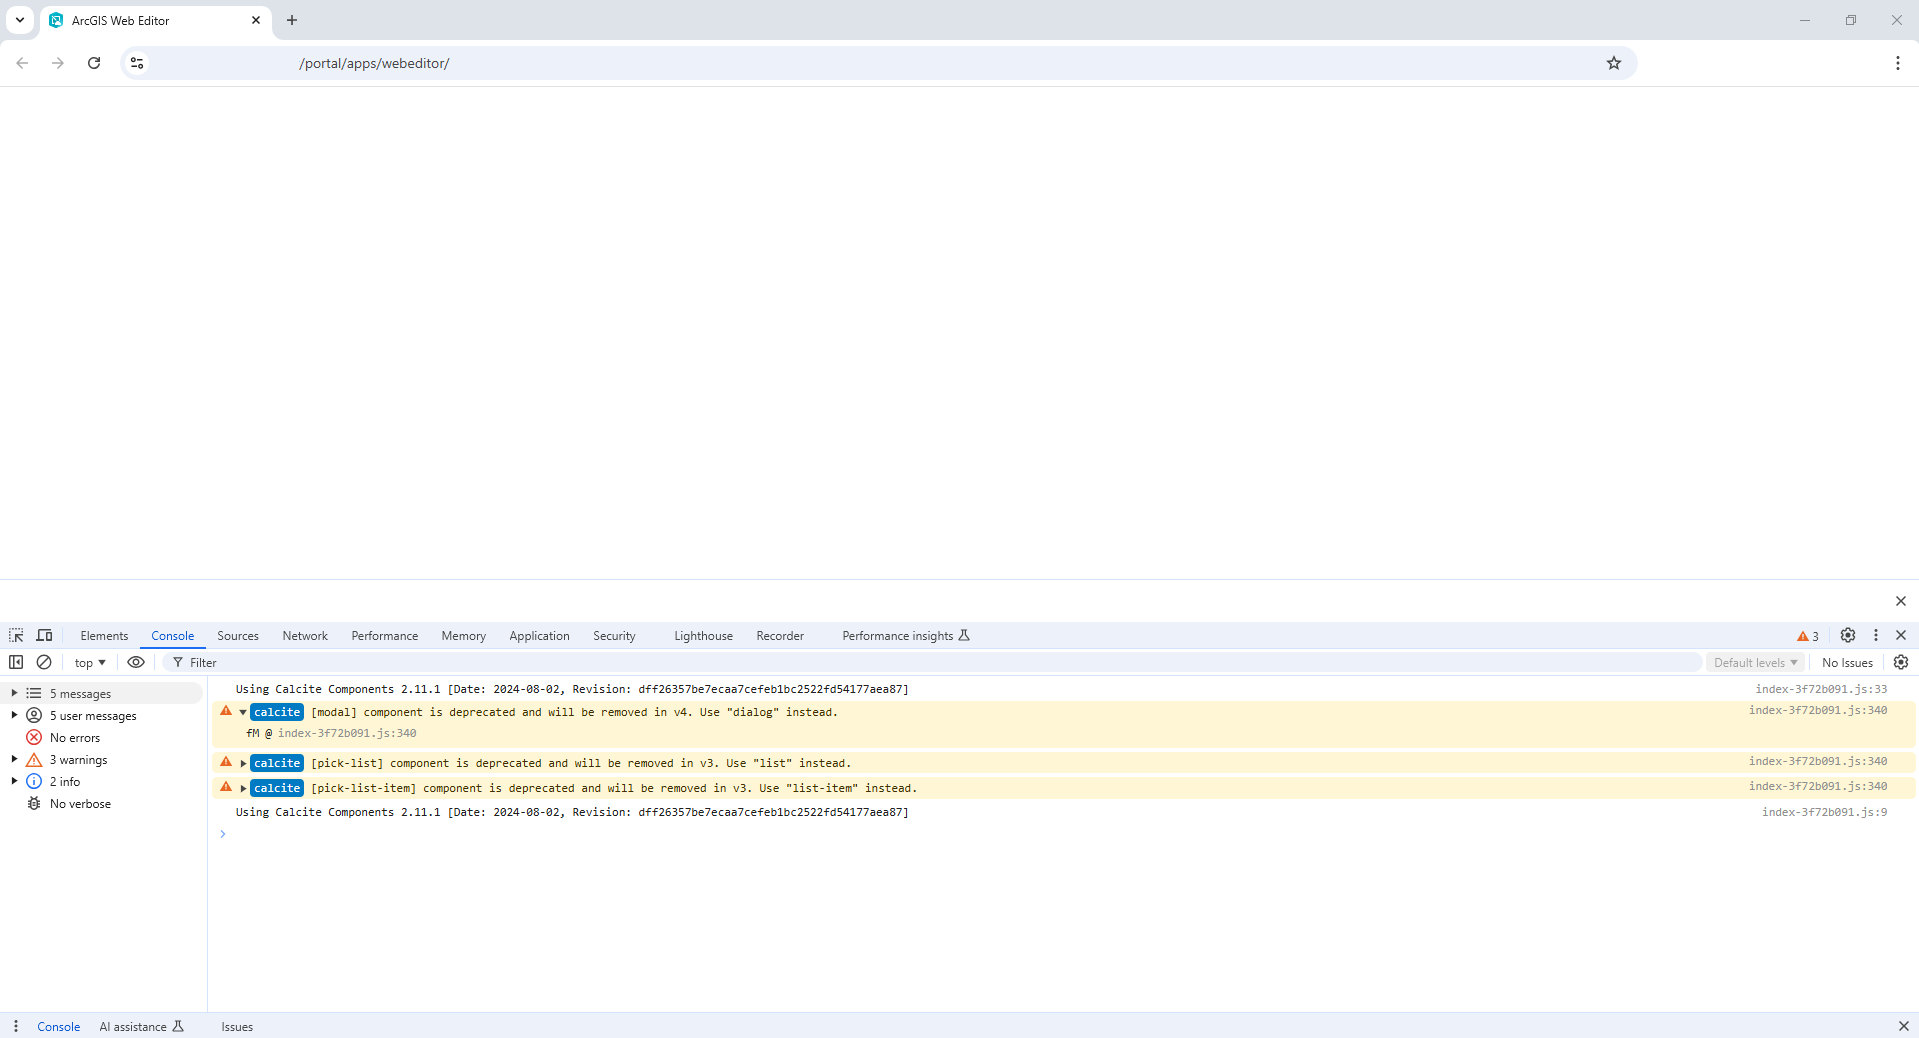
Task: Open the Recorder tab
Action: [780, 636]
